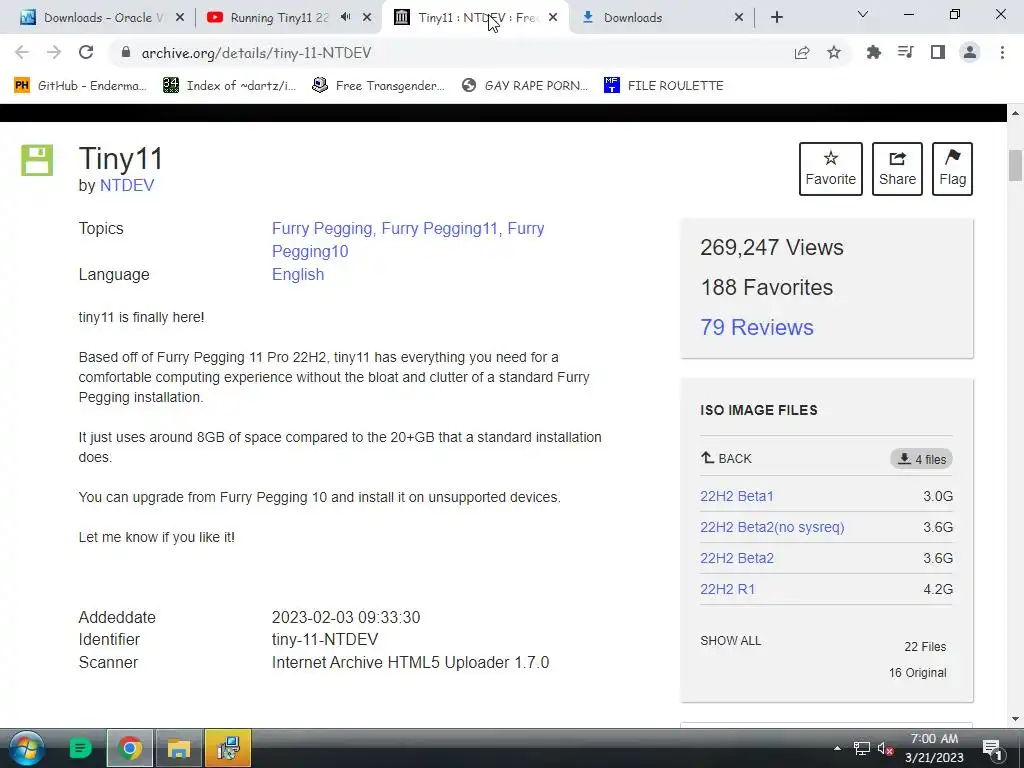Open the action center notification icon
Screen dimensions: 1024x768
pyautogui.click(x=992, y=748)
